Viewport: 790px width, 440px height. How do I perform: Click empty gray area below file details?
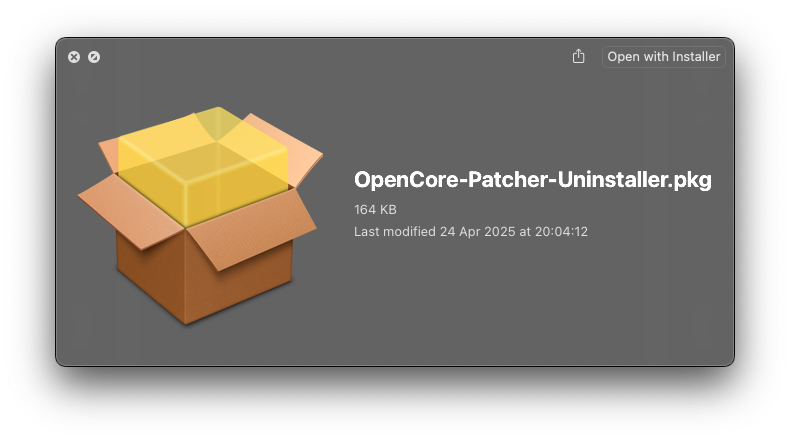530,310
